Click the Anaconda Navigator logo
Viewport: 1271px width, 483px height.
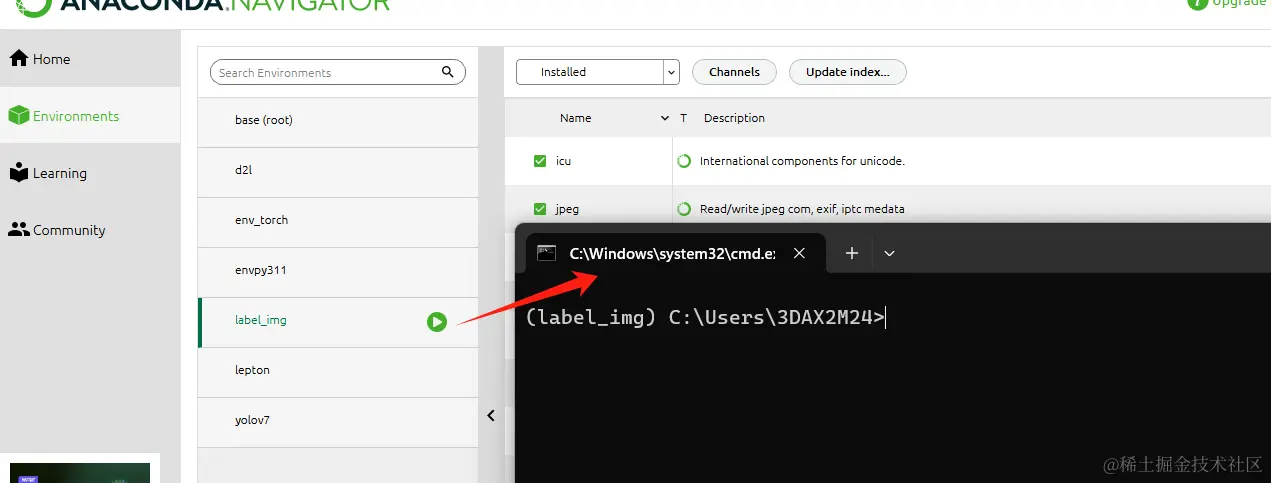(204, 6)
